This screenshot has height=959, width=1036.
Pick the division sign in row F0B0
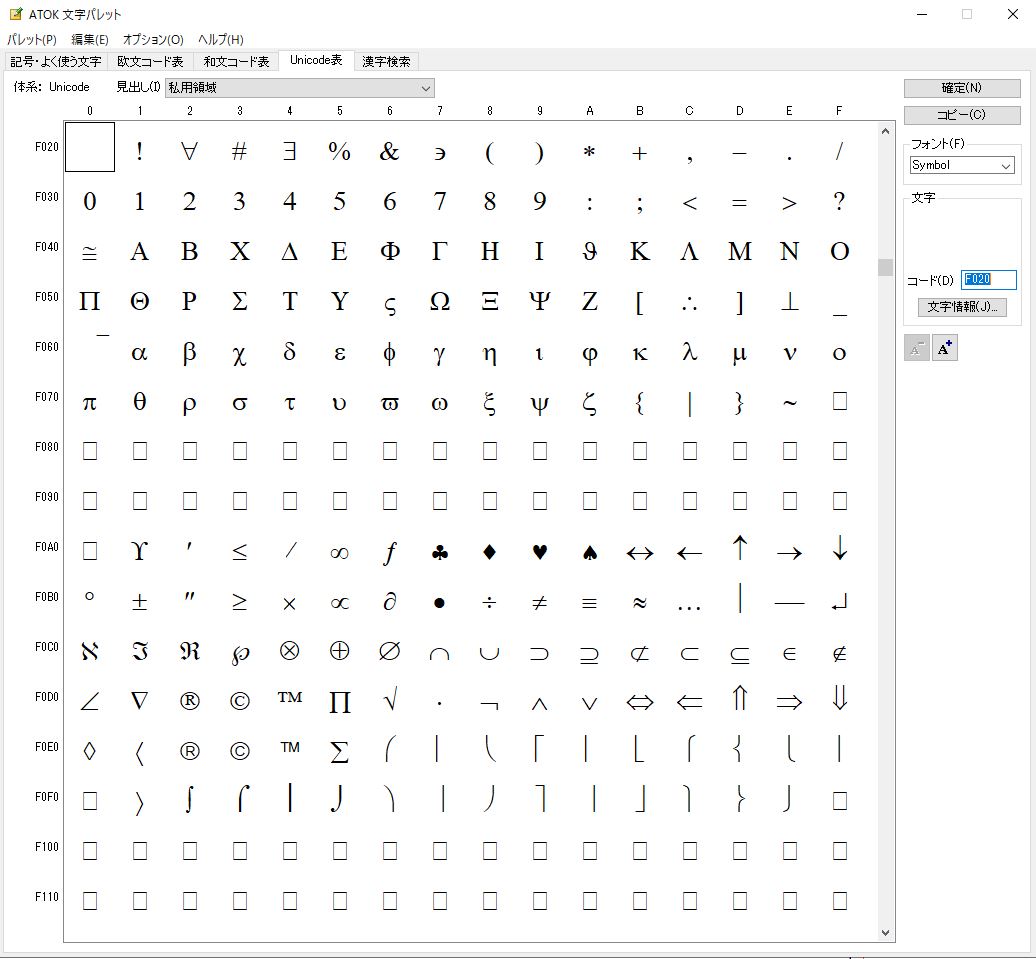coord(490,603)
